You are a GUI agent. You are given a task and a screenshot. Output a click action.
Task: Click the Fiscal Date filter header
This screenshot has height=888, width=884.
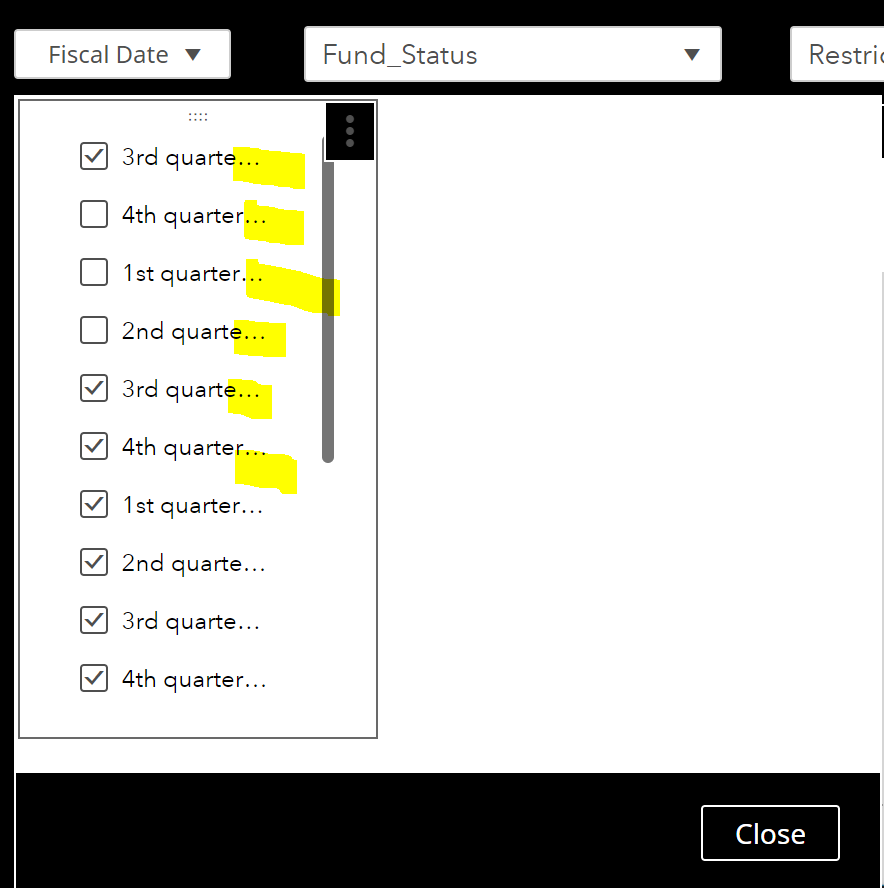tap(109, 54)
